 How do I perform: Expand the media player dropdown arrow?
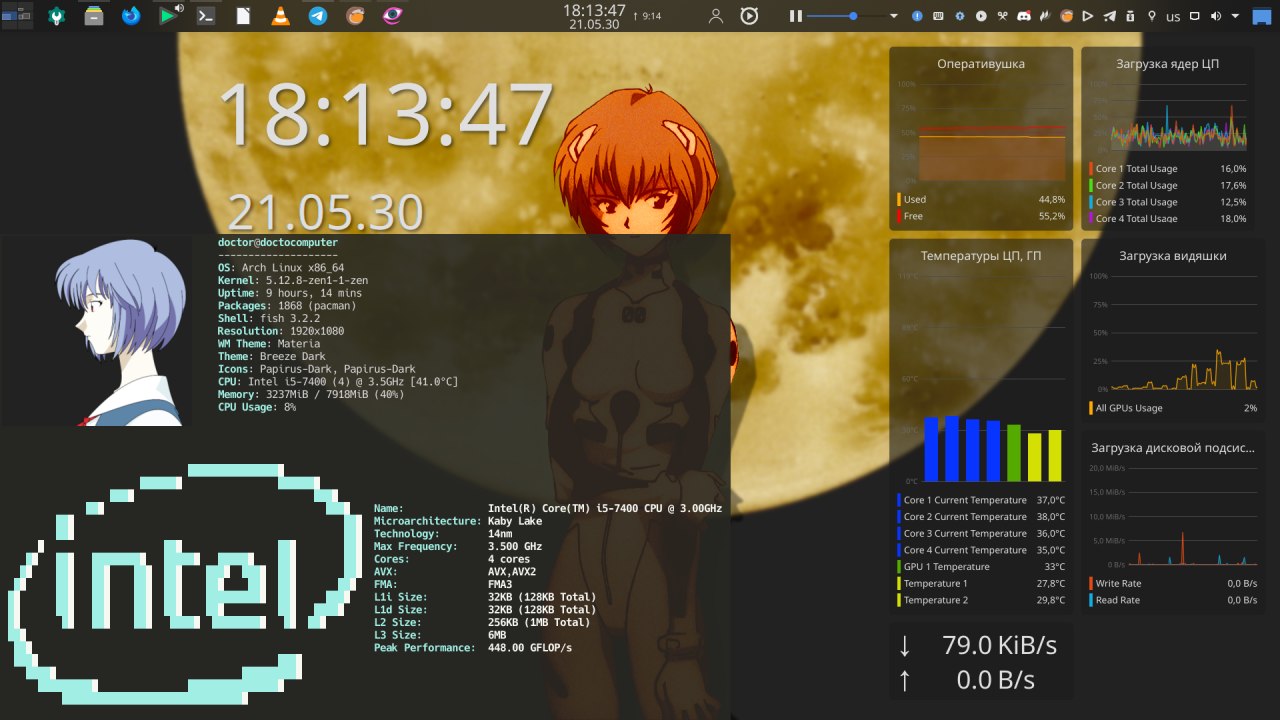(894, 16)
